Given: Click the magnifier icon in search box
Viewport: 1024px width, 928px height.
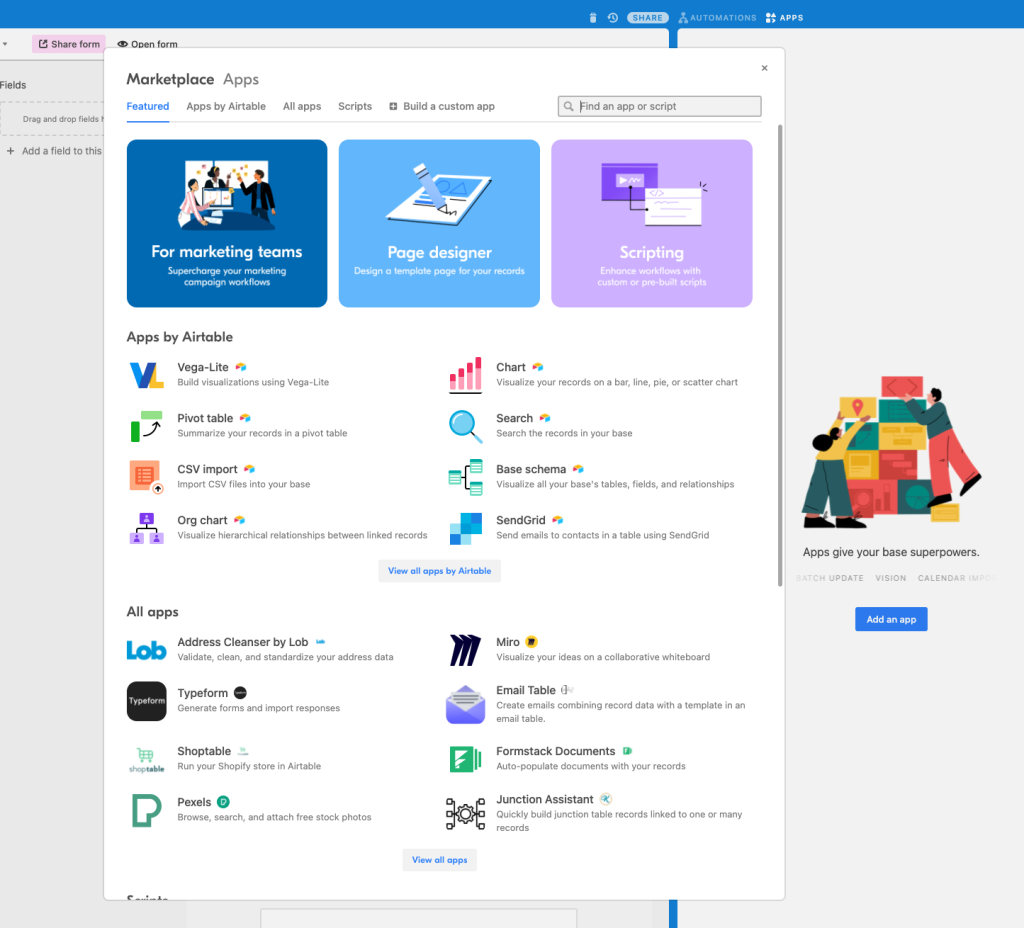Looking at the screenshot, I should click(569, 106).
